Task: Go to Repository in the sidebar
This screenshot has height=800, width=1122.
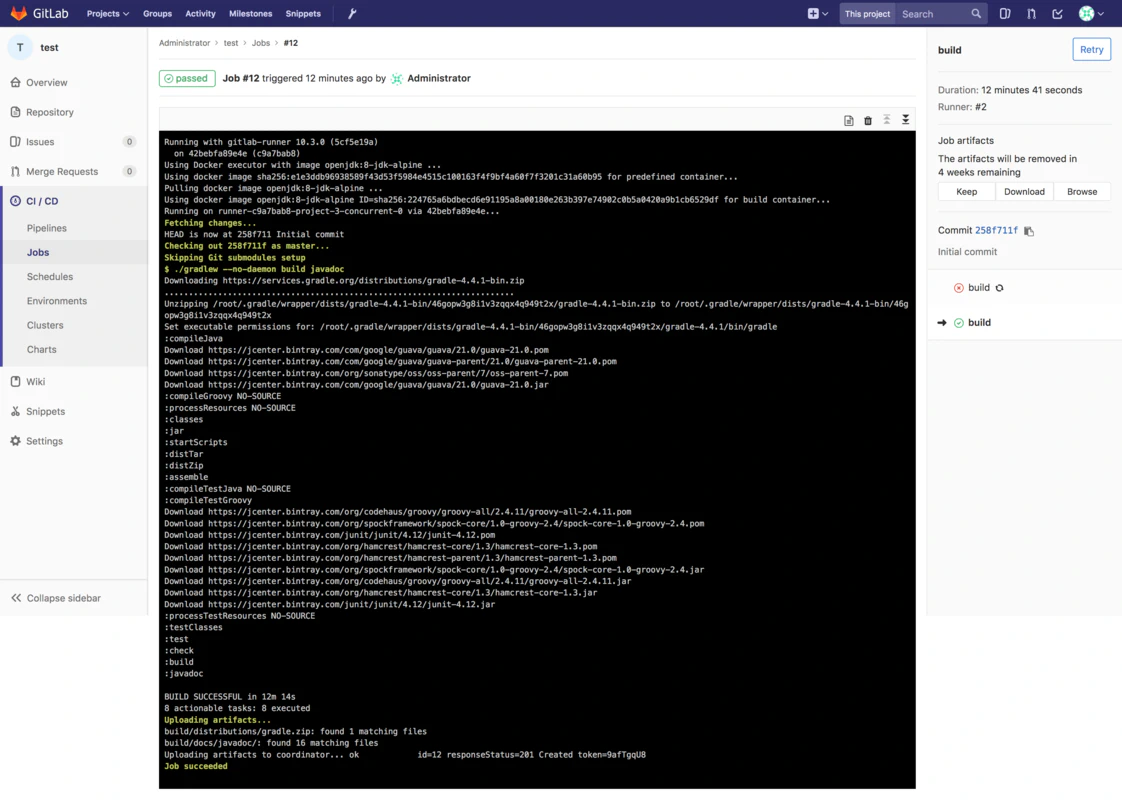Action: [x=50, y=112]
